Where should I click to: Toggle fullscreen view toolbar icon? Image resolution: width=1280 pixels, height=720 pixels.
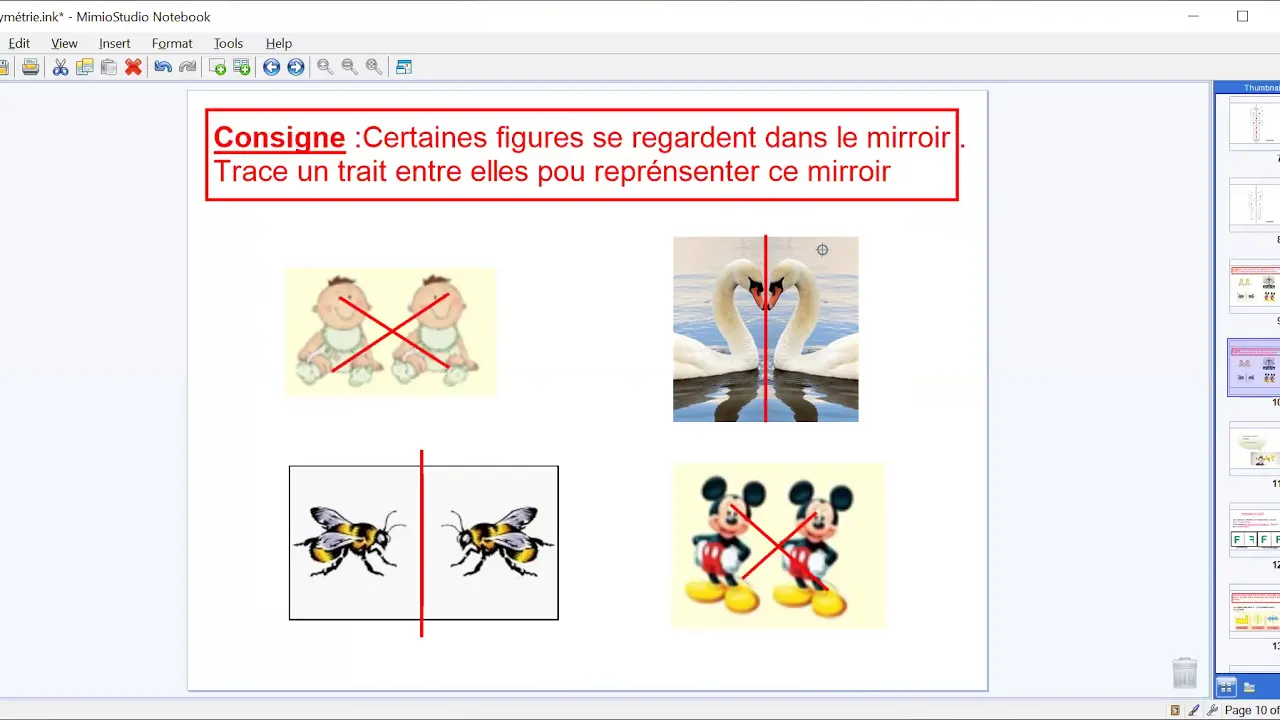pos(404,67)
